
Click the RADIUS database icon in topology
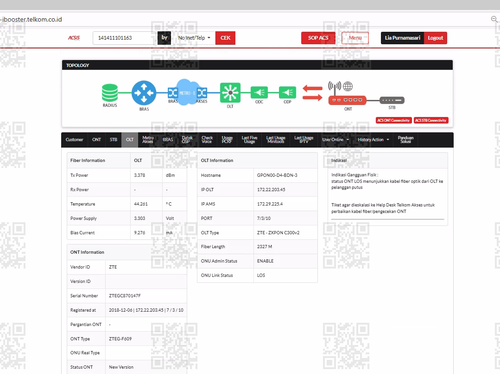point(110,93)
